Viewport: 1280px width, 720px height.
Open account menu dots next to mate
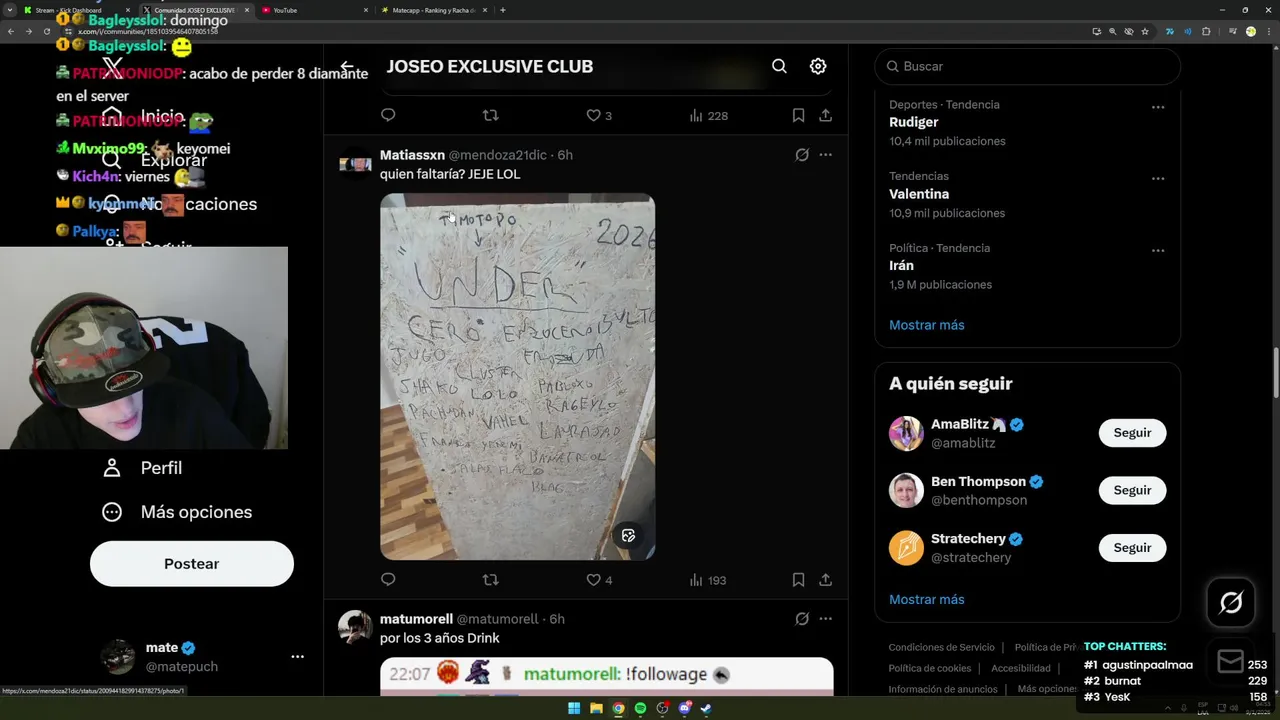tap(297, 657)
